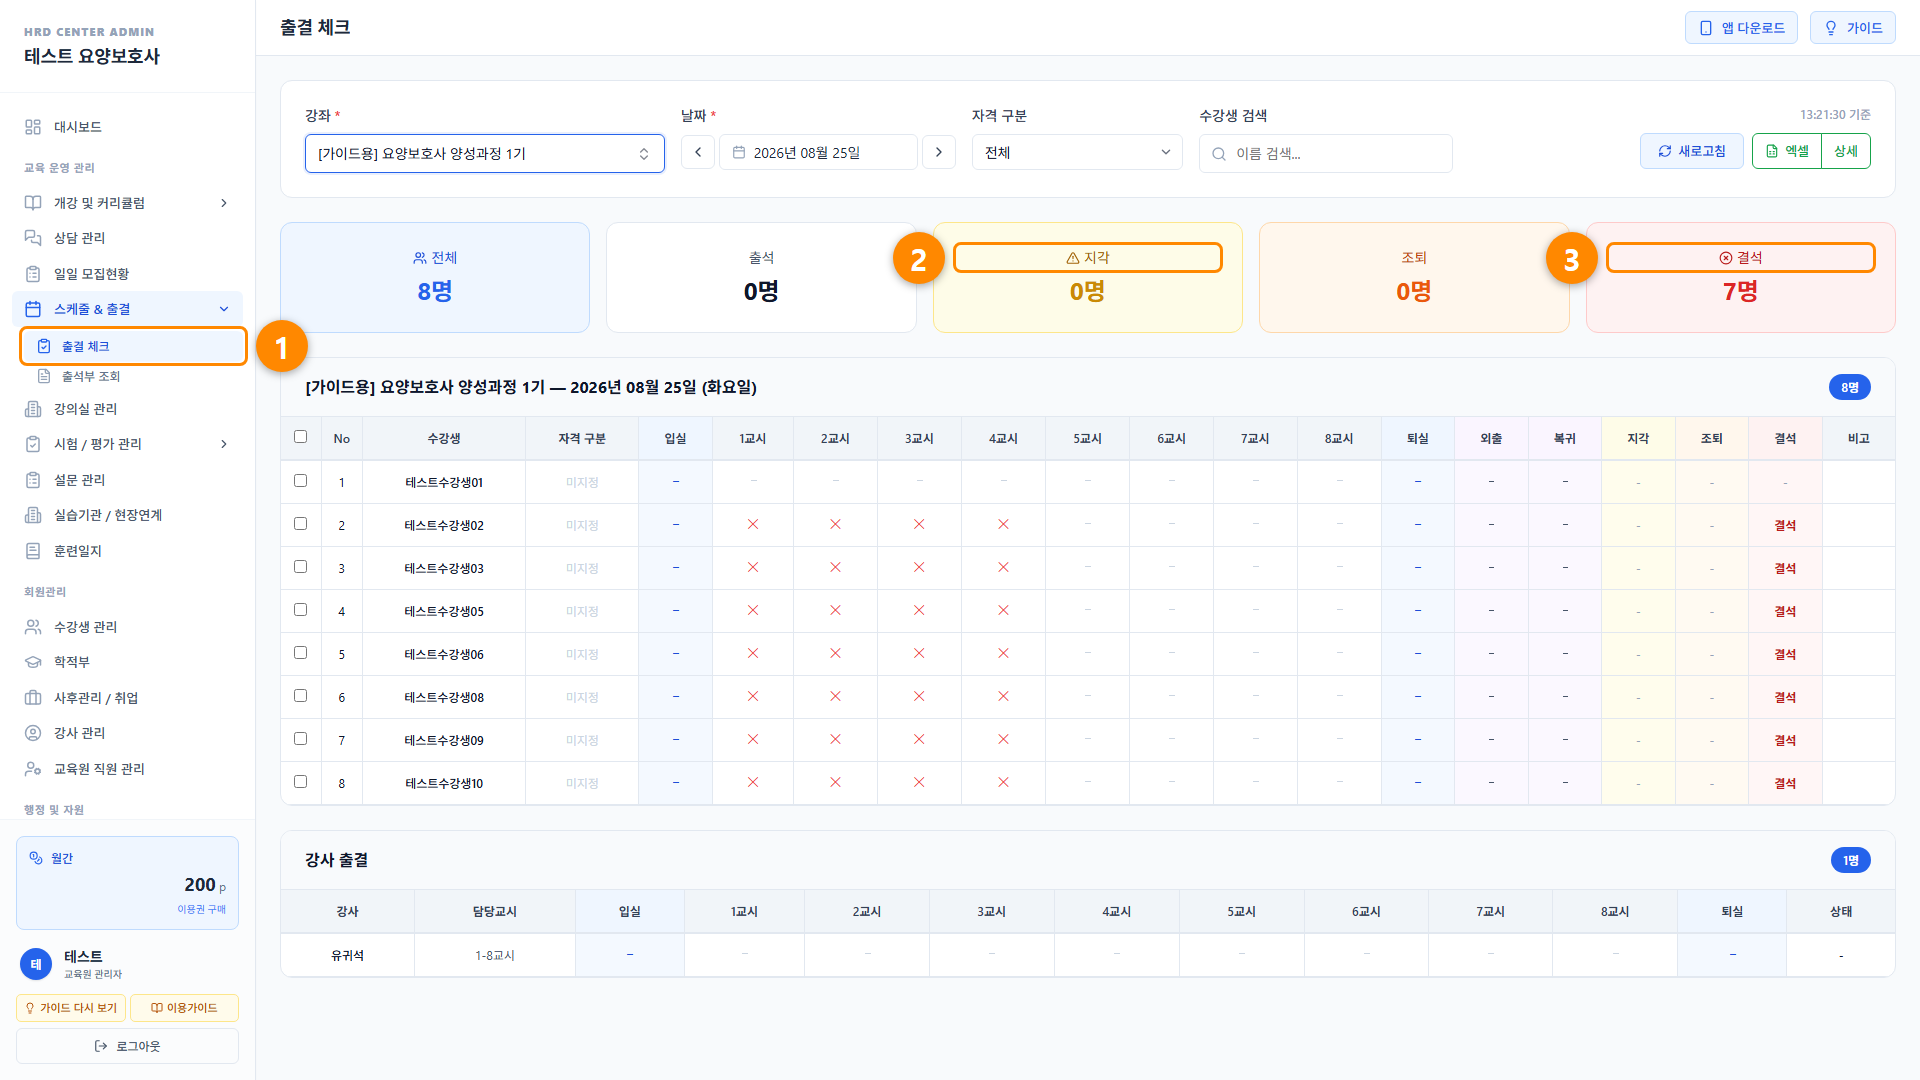Click the 상세 button
The image size is (1920, 1080).
[1846, 151]
